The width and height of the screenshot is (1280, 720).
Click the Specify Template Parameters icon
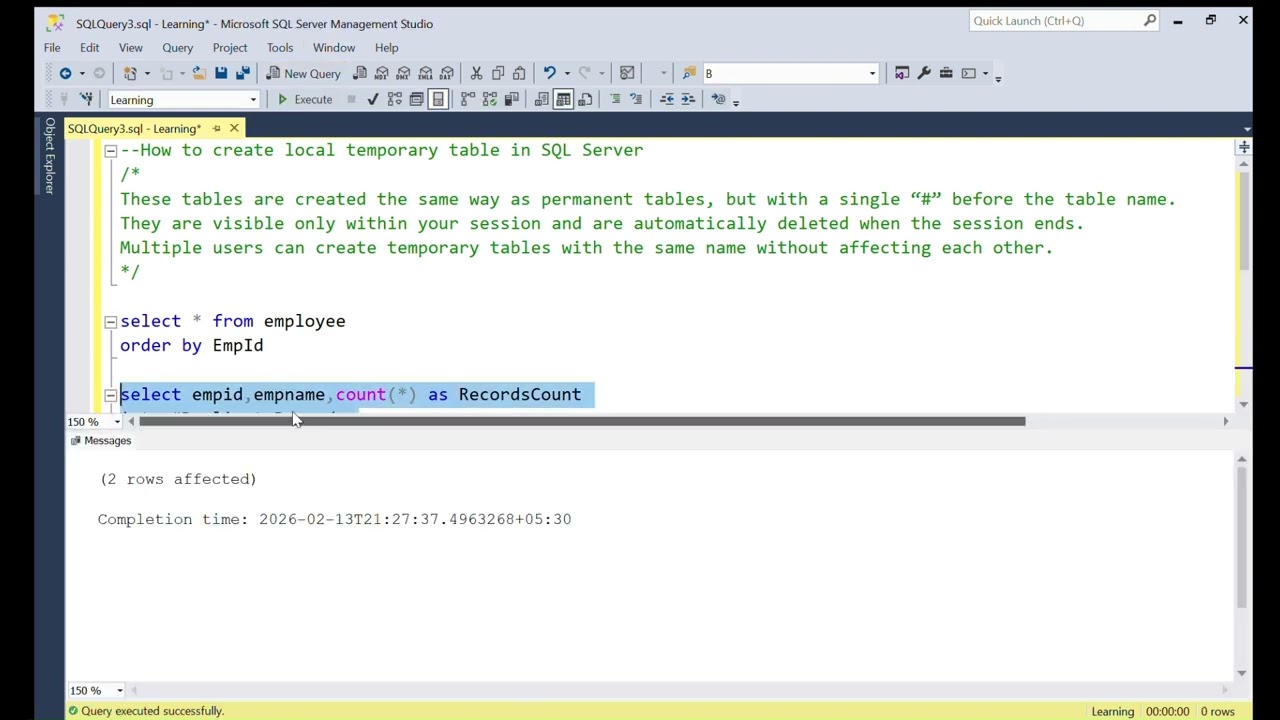point(718,99)
